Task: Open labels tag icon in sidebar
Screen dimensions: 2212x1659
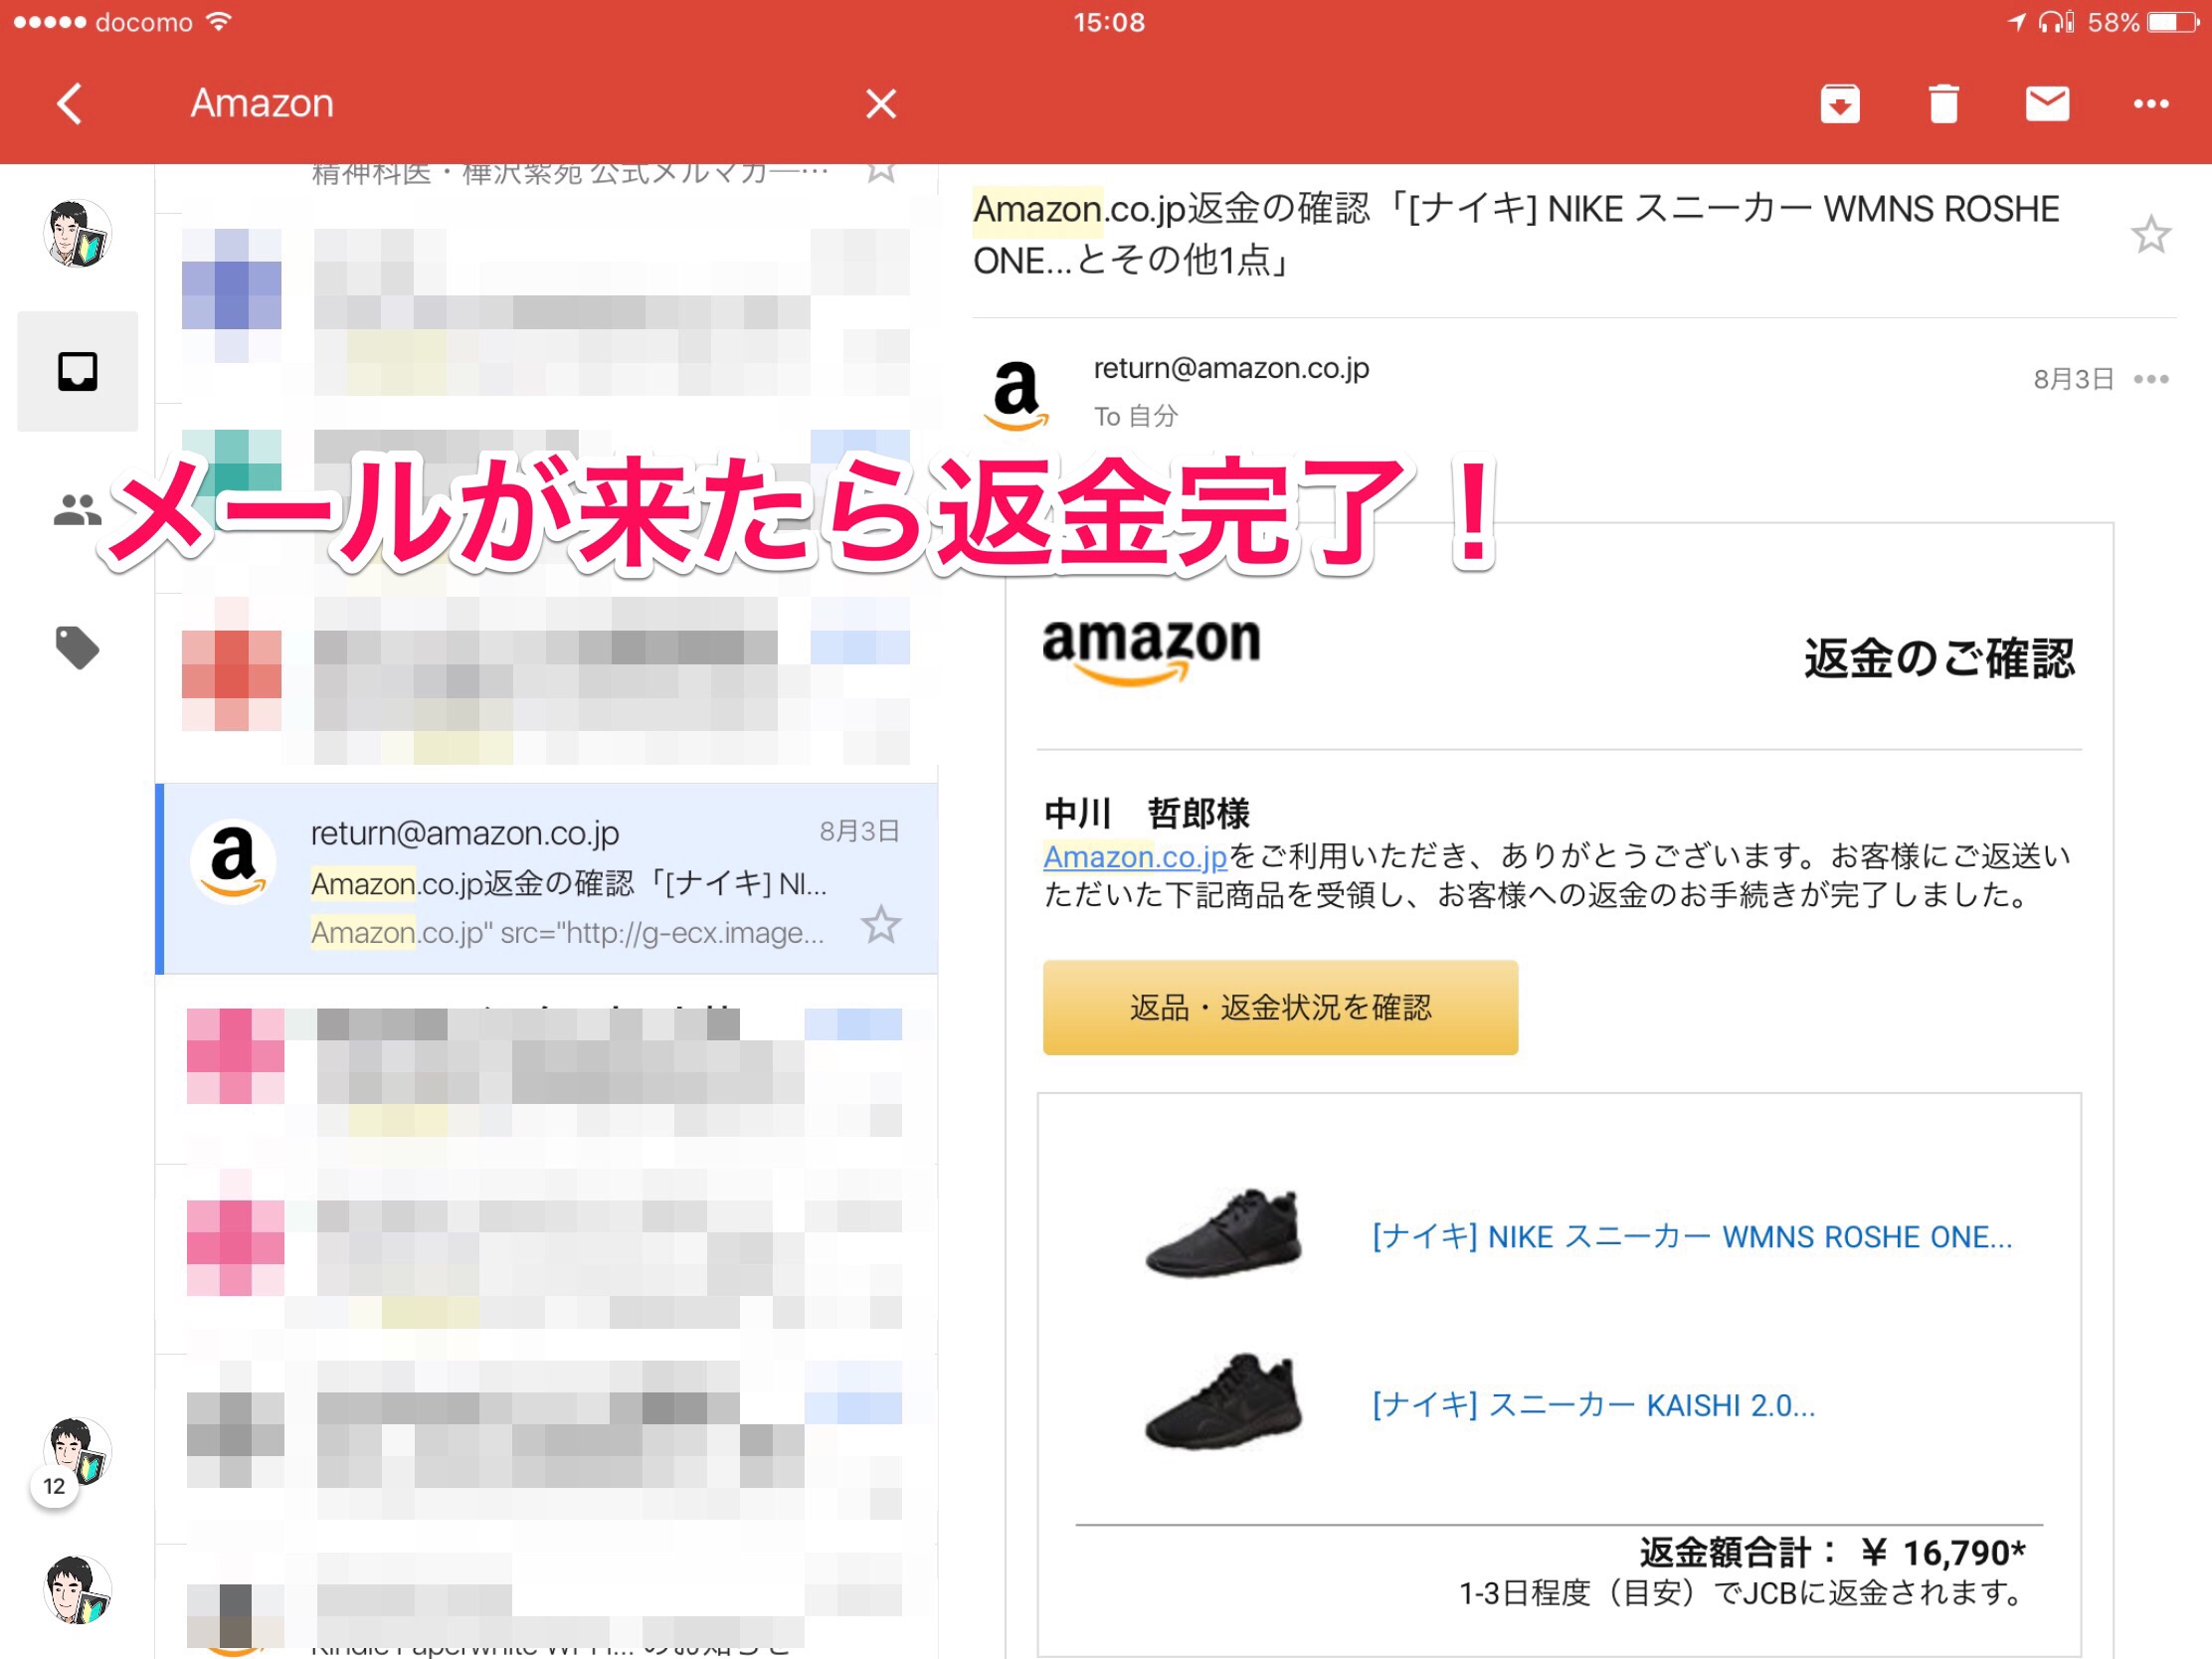Action: pos(77,648)
